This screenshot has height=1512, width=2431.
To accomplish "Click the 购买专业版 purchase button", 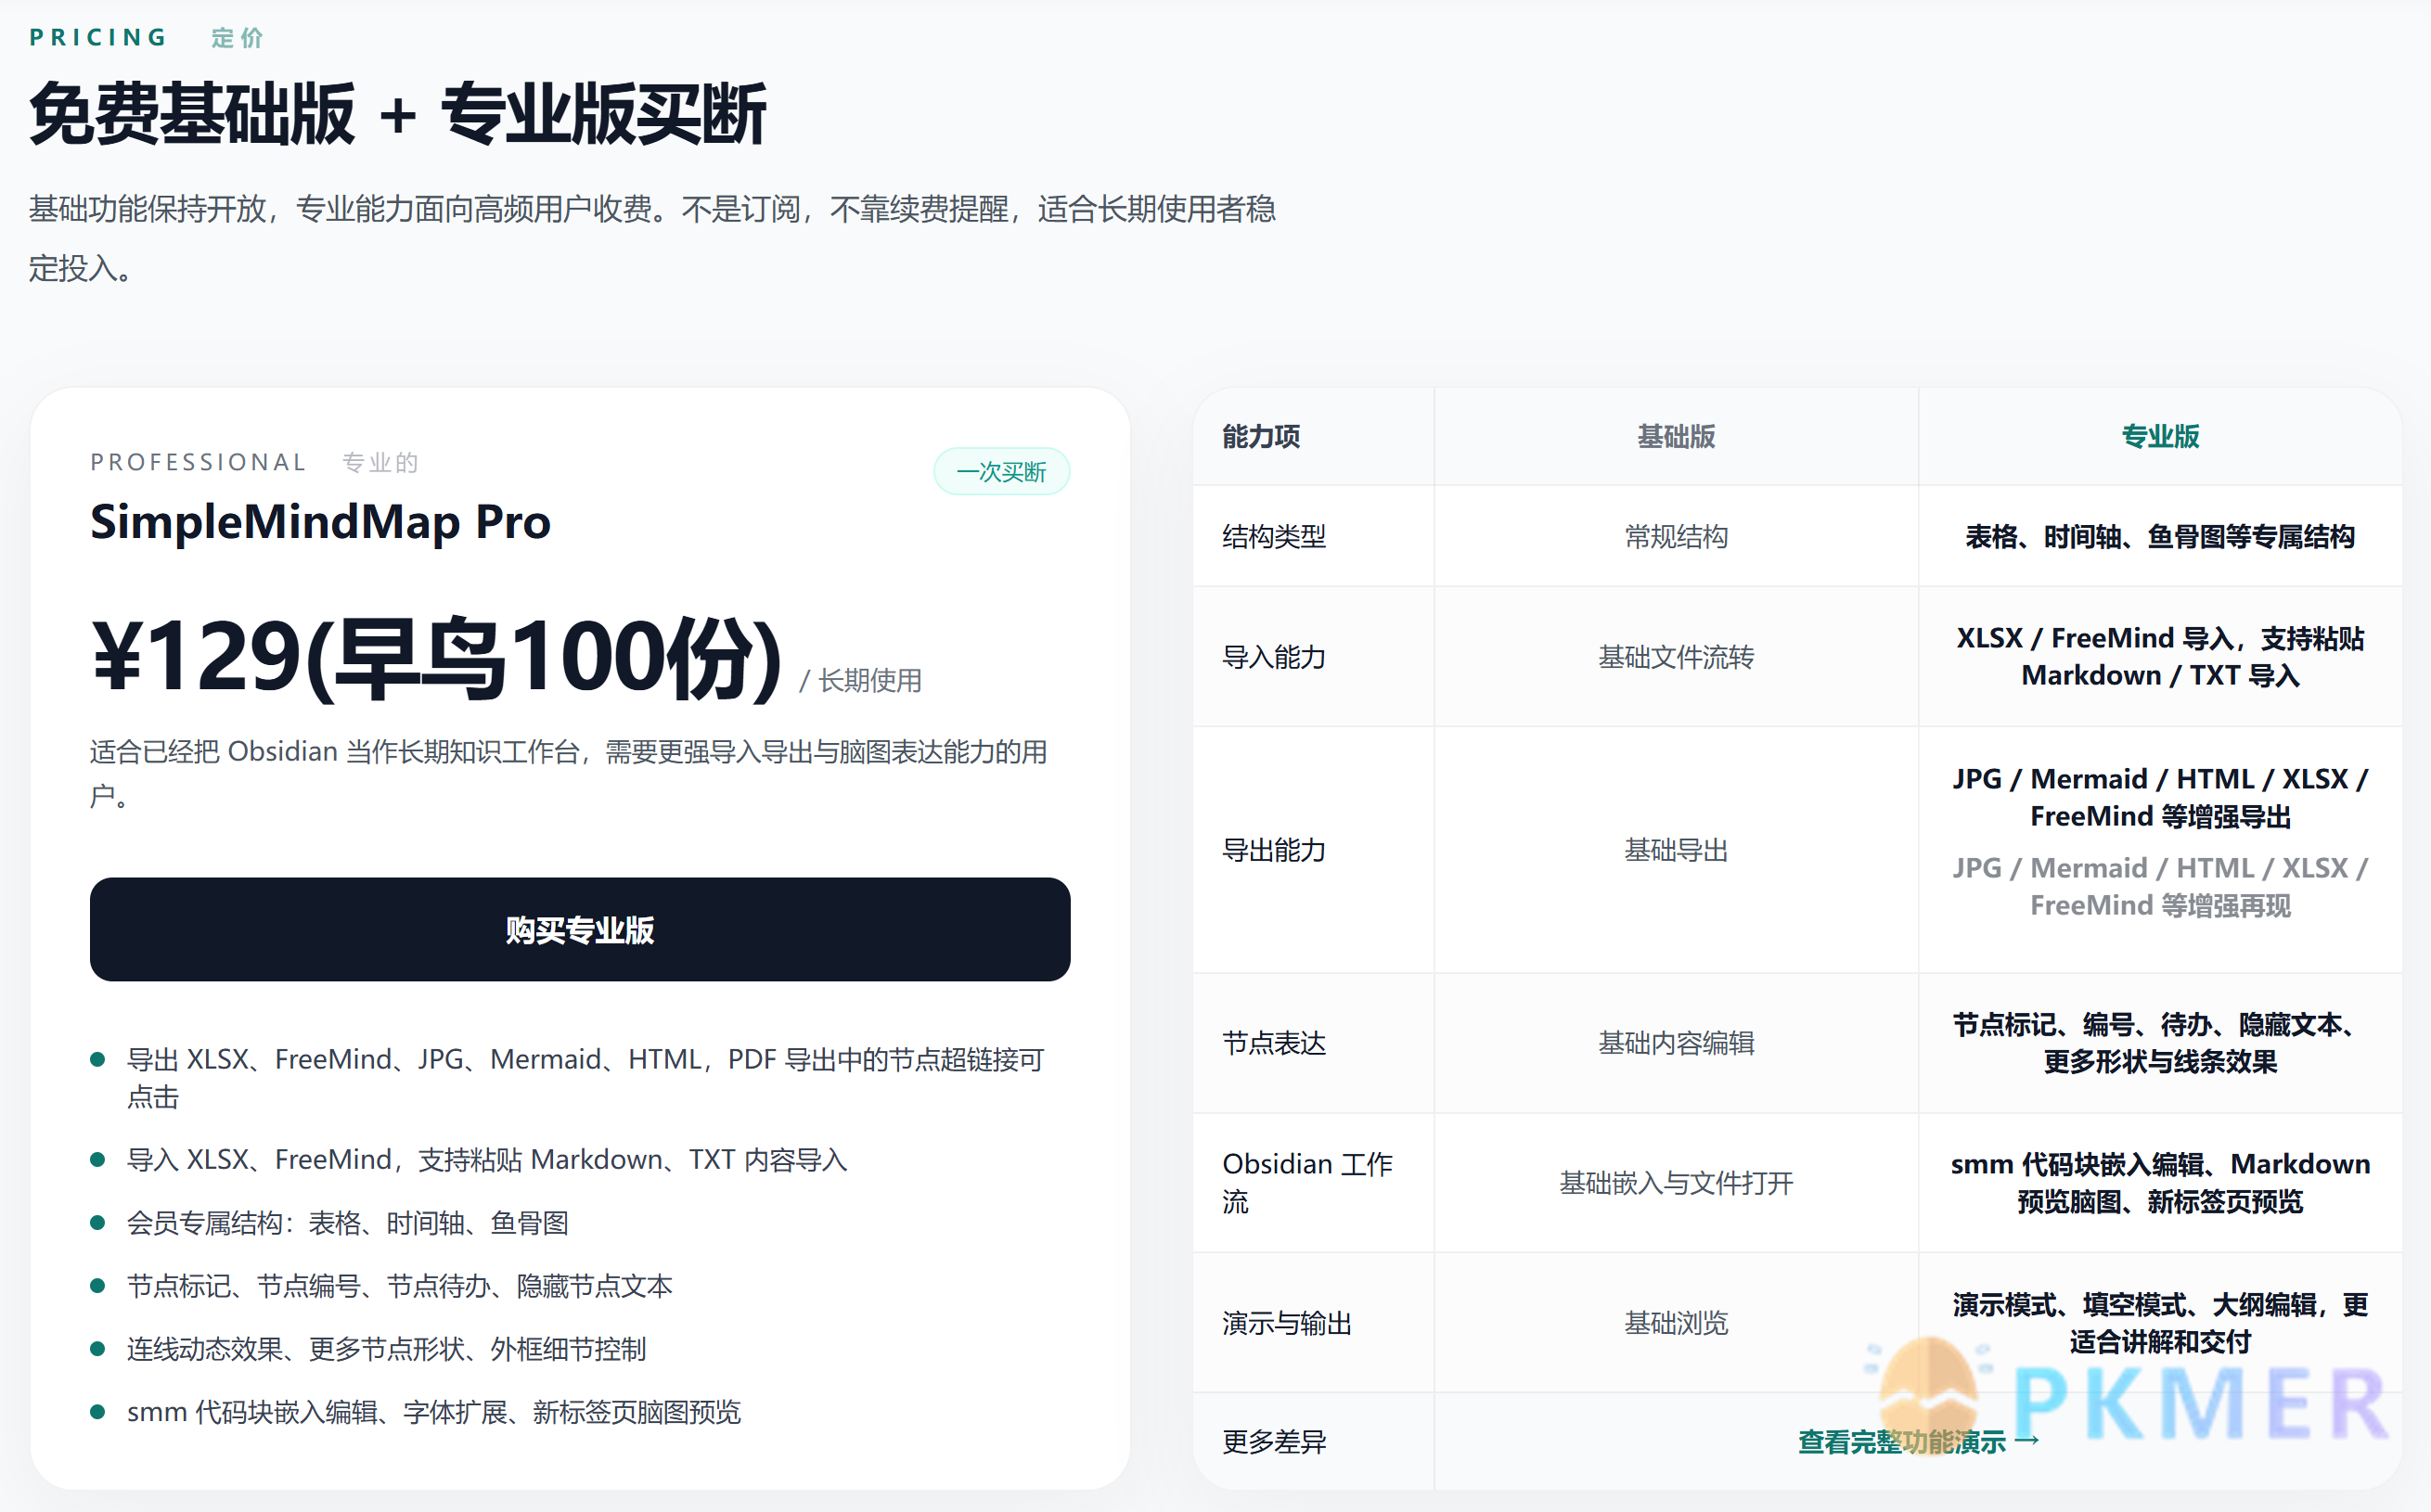I will pos(580,929).
